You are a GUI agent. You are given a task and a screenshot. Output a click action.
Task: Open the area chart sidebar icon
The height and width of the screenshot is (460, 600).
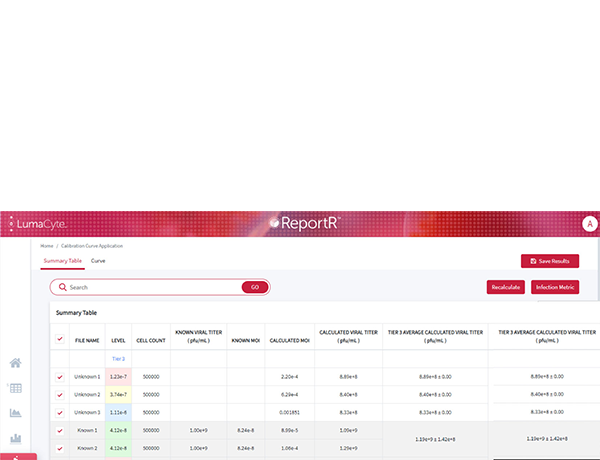coord(15,412)
